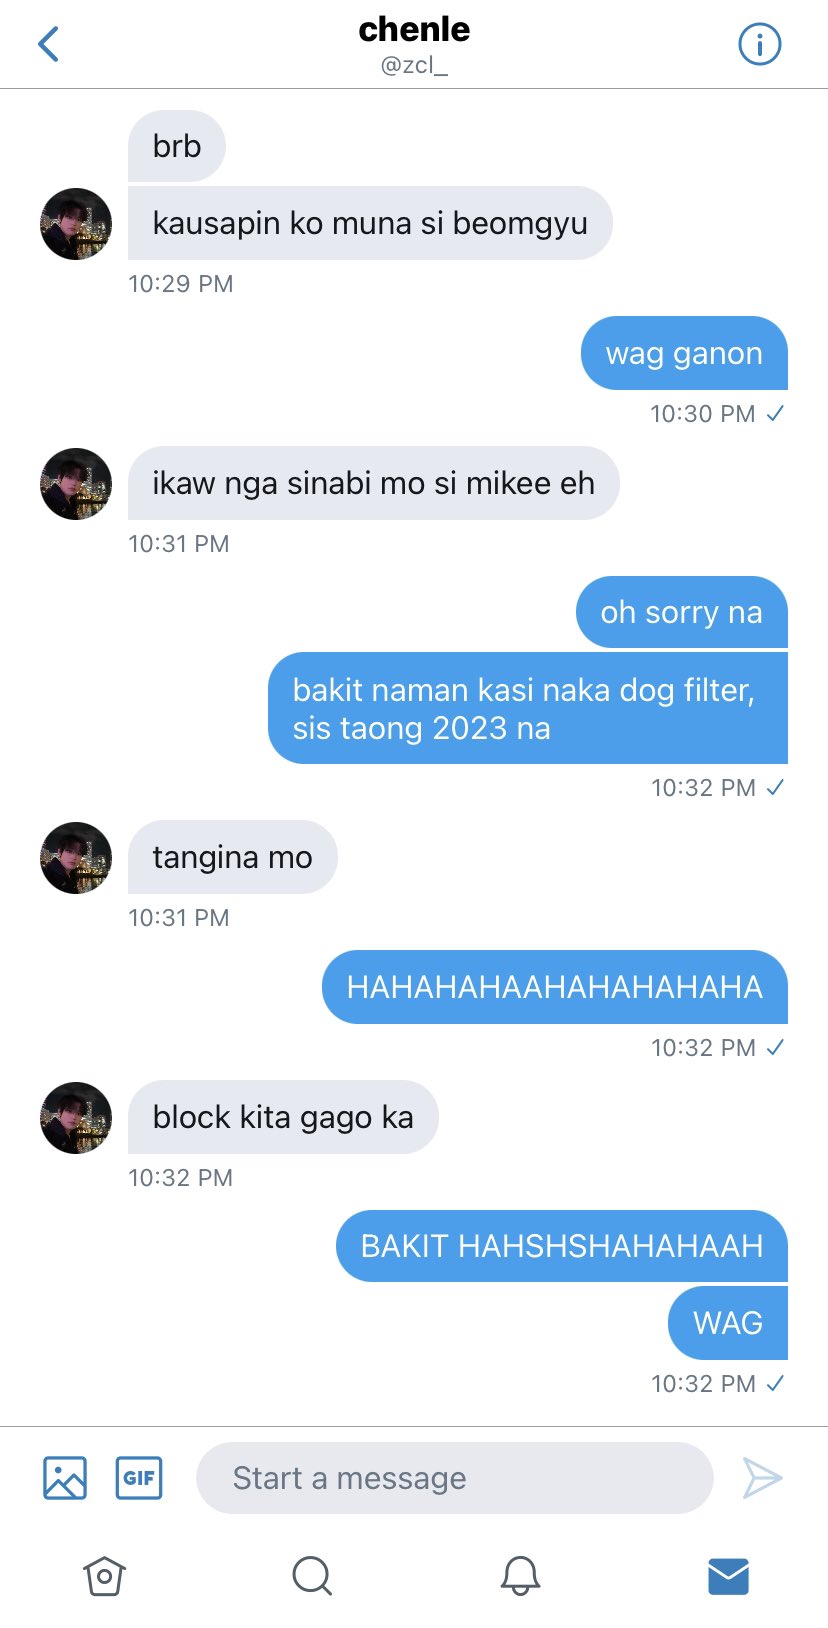
Task: Go to Home tab
Action: tap(104, 1577)
